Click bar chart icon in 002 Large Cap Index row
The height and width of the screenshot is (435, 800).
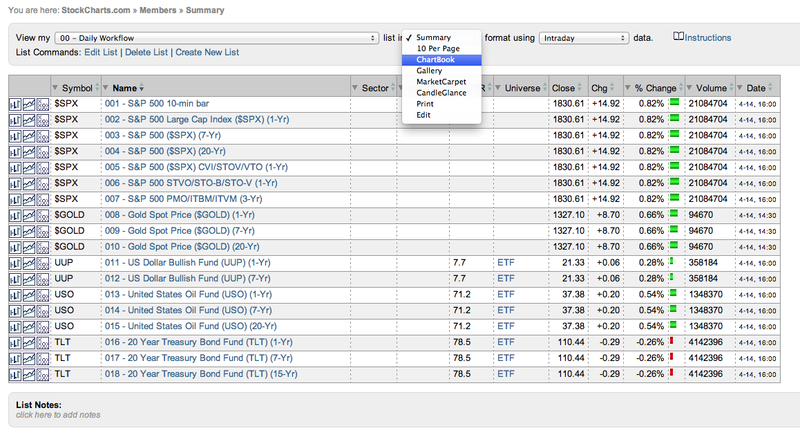pos(15,120)
